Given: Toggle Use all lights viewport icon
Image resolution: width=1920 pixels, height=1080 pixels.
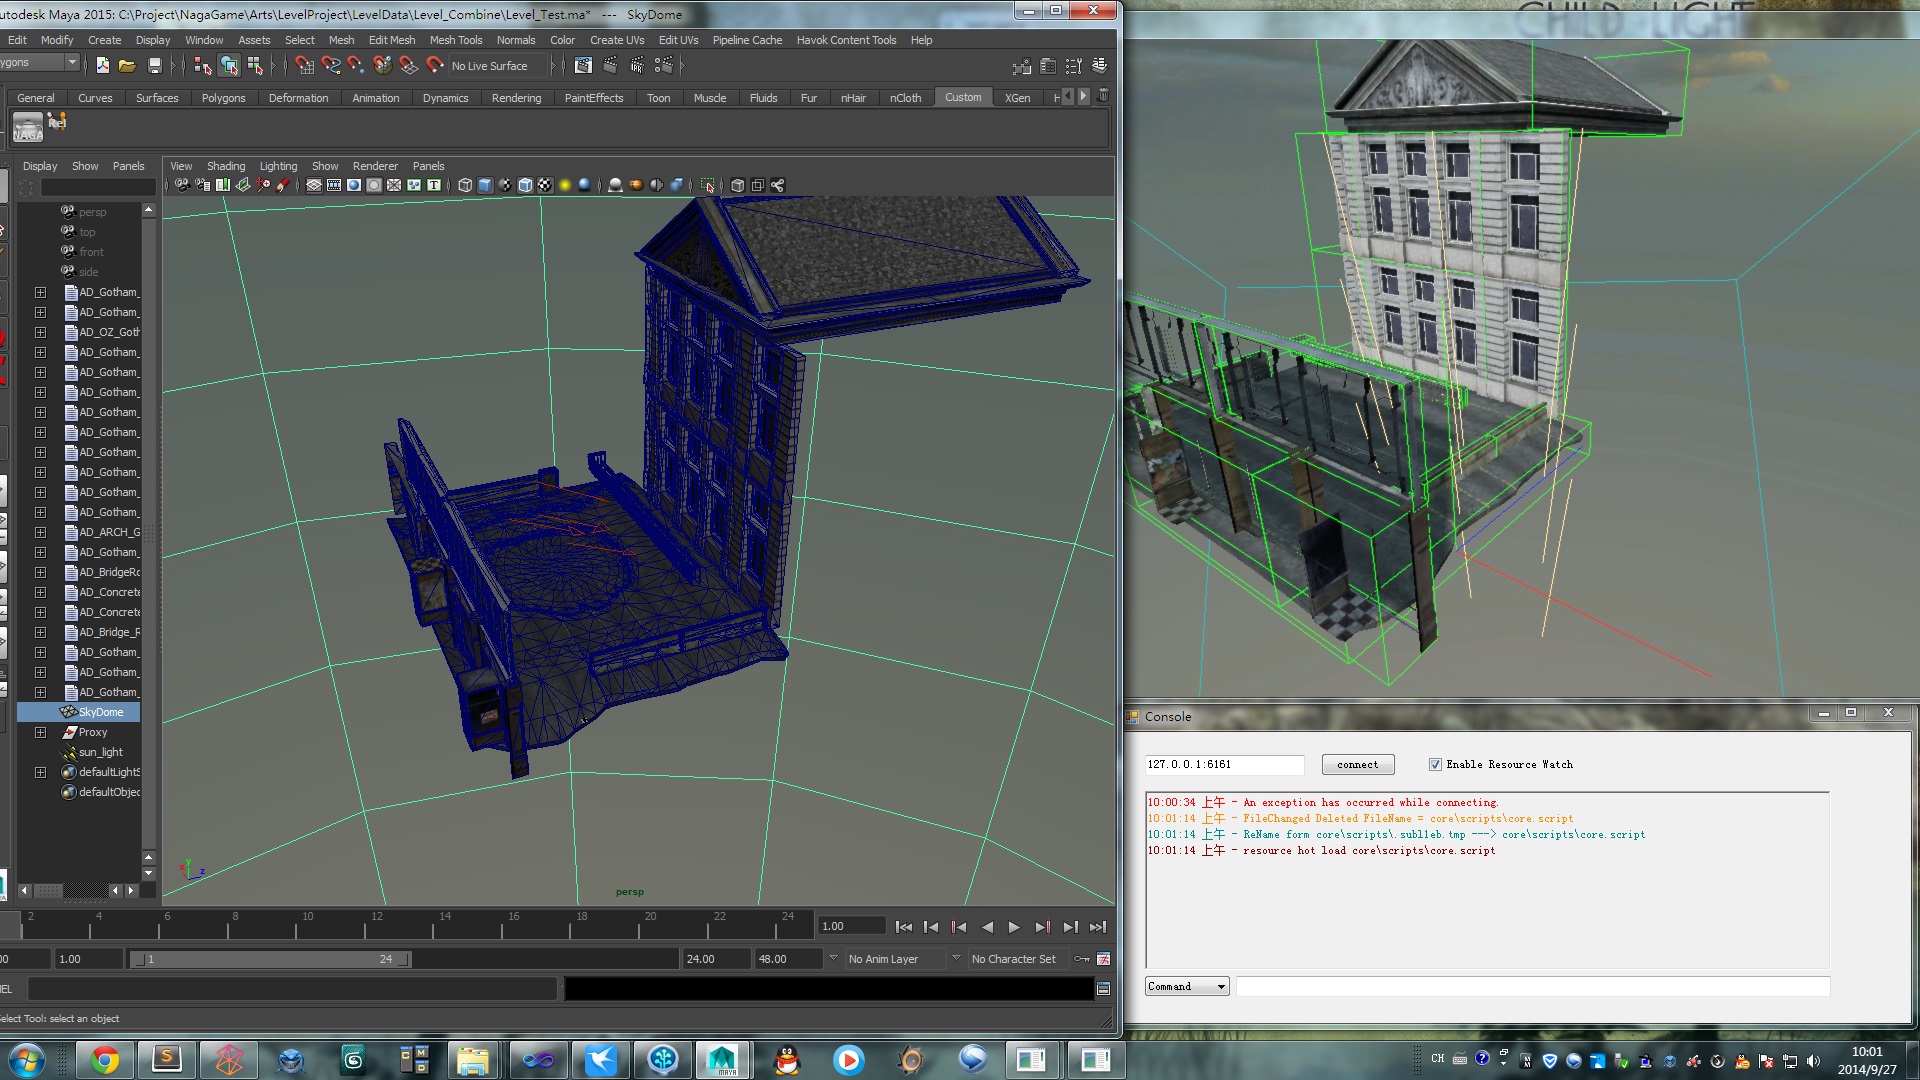Looking at the screenshot, I should point(565,185).
